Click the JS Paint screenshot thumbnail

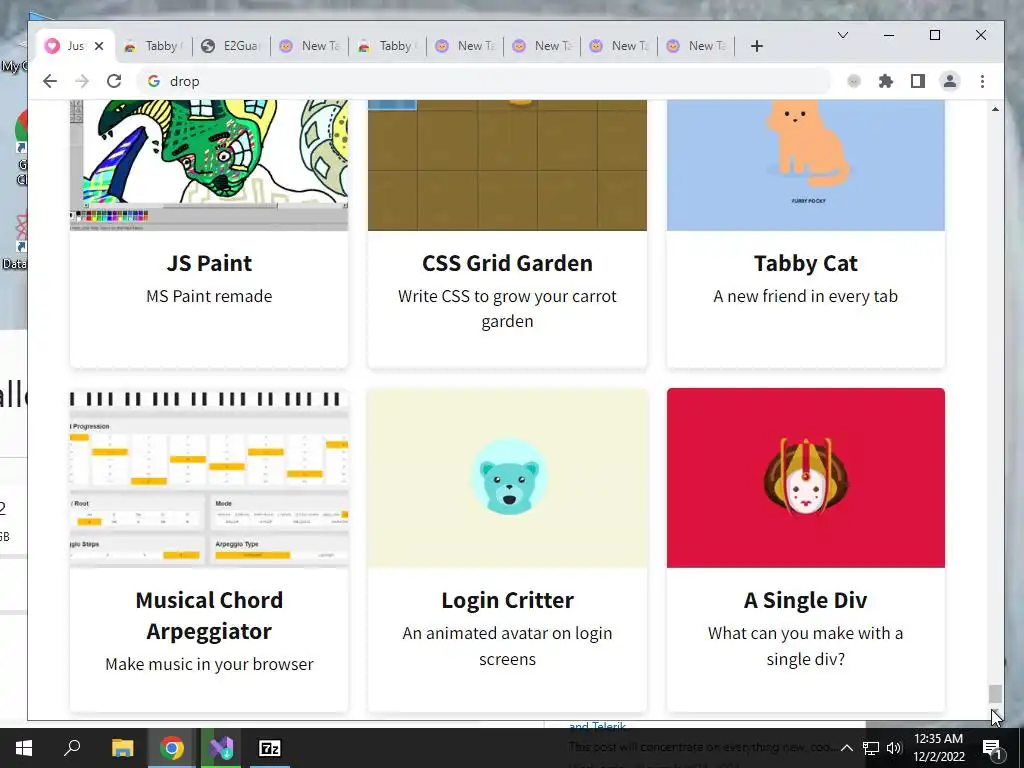[209, 165]
